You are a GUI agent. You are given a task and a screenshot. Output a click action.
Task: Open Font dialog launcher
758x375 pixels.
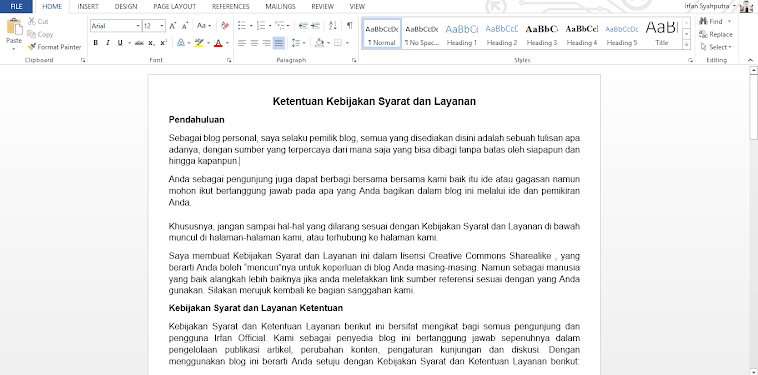coord(229,60)
